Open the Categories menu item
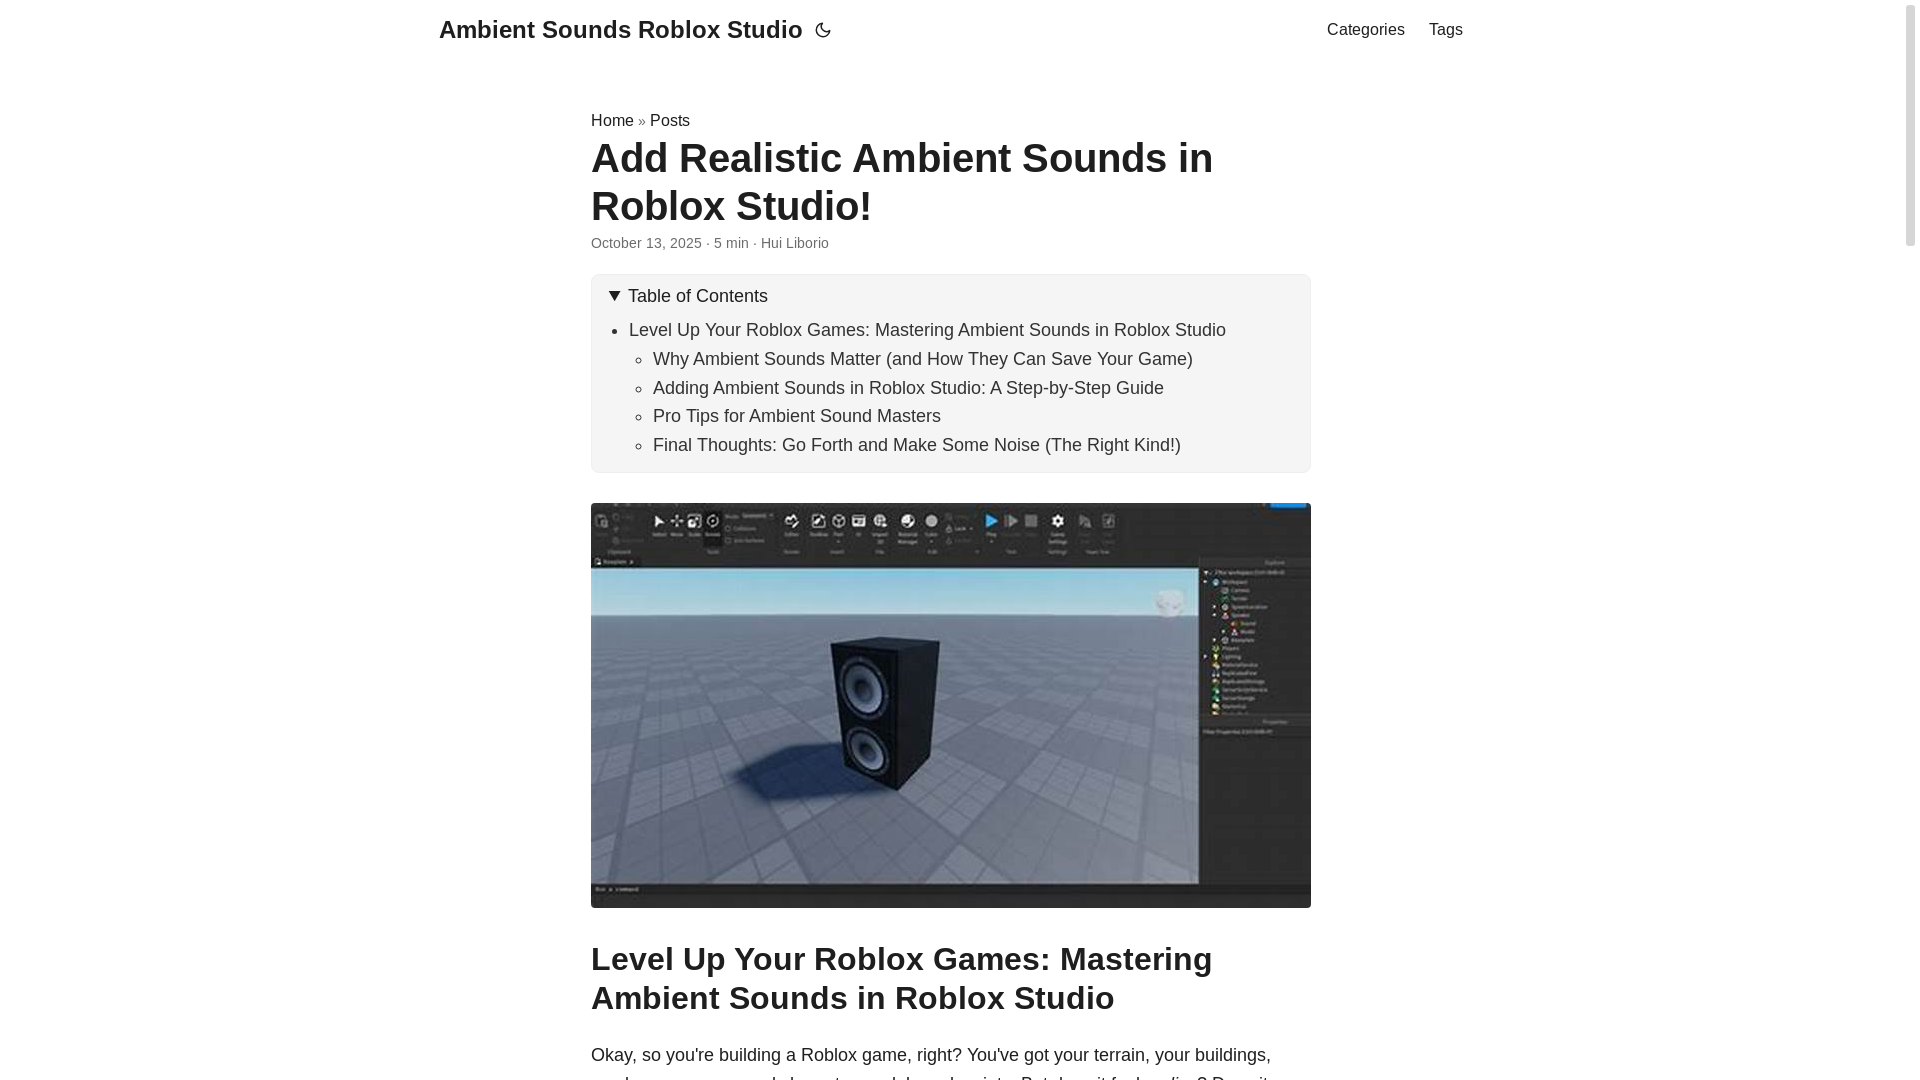 pos(1365,30)
